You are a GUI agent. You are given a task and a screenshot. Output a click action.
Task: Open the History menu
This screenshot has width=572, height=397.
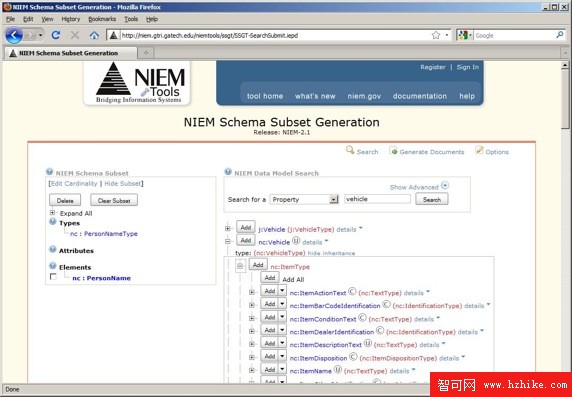(70, 19)
